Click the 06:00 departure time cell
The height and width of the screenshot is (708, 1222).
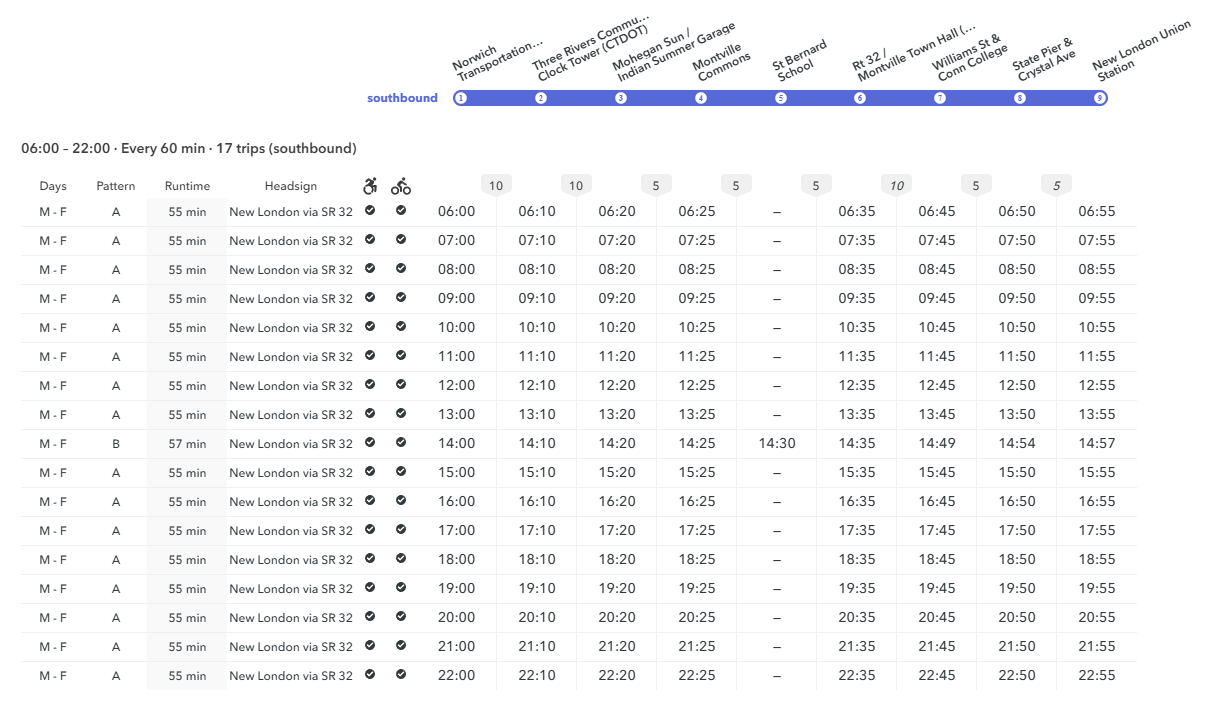(x=457, y=212)
